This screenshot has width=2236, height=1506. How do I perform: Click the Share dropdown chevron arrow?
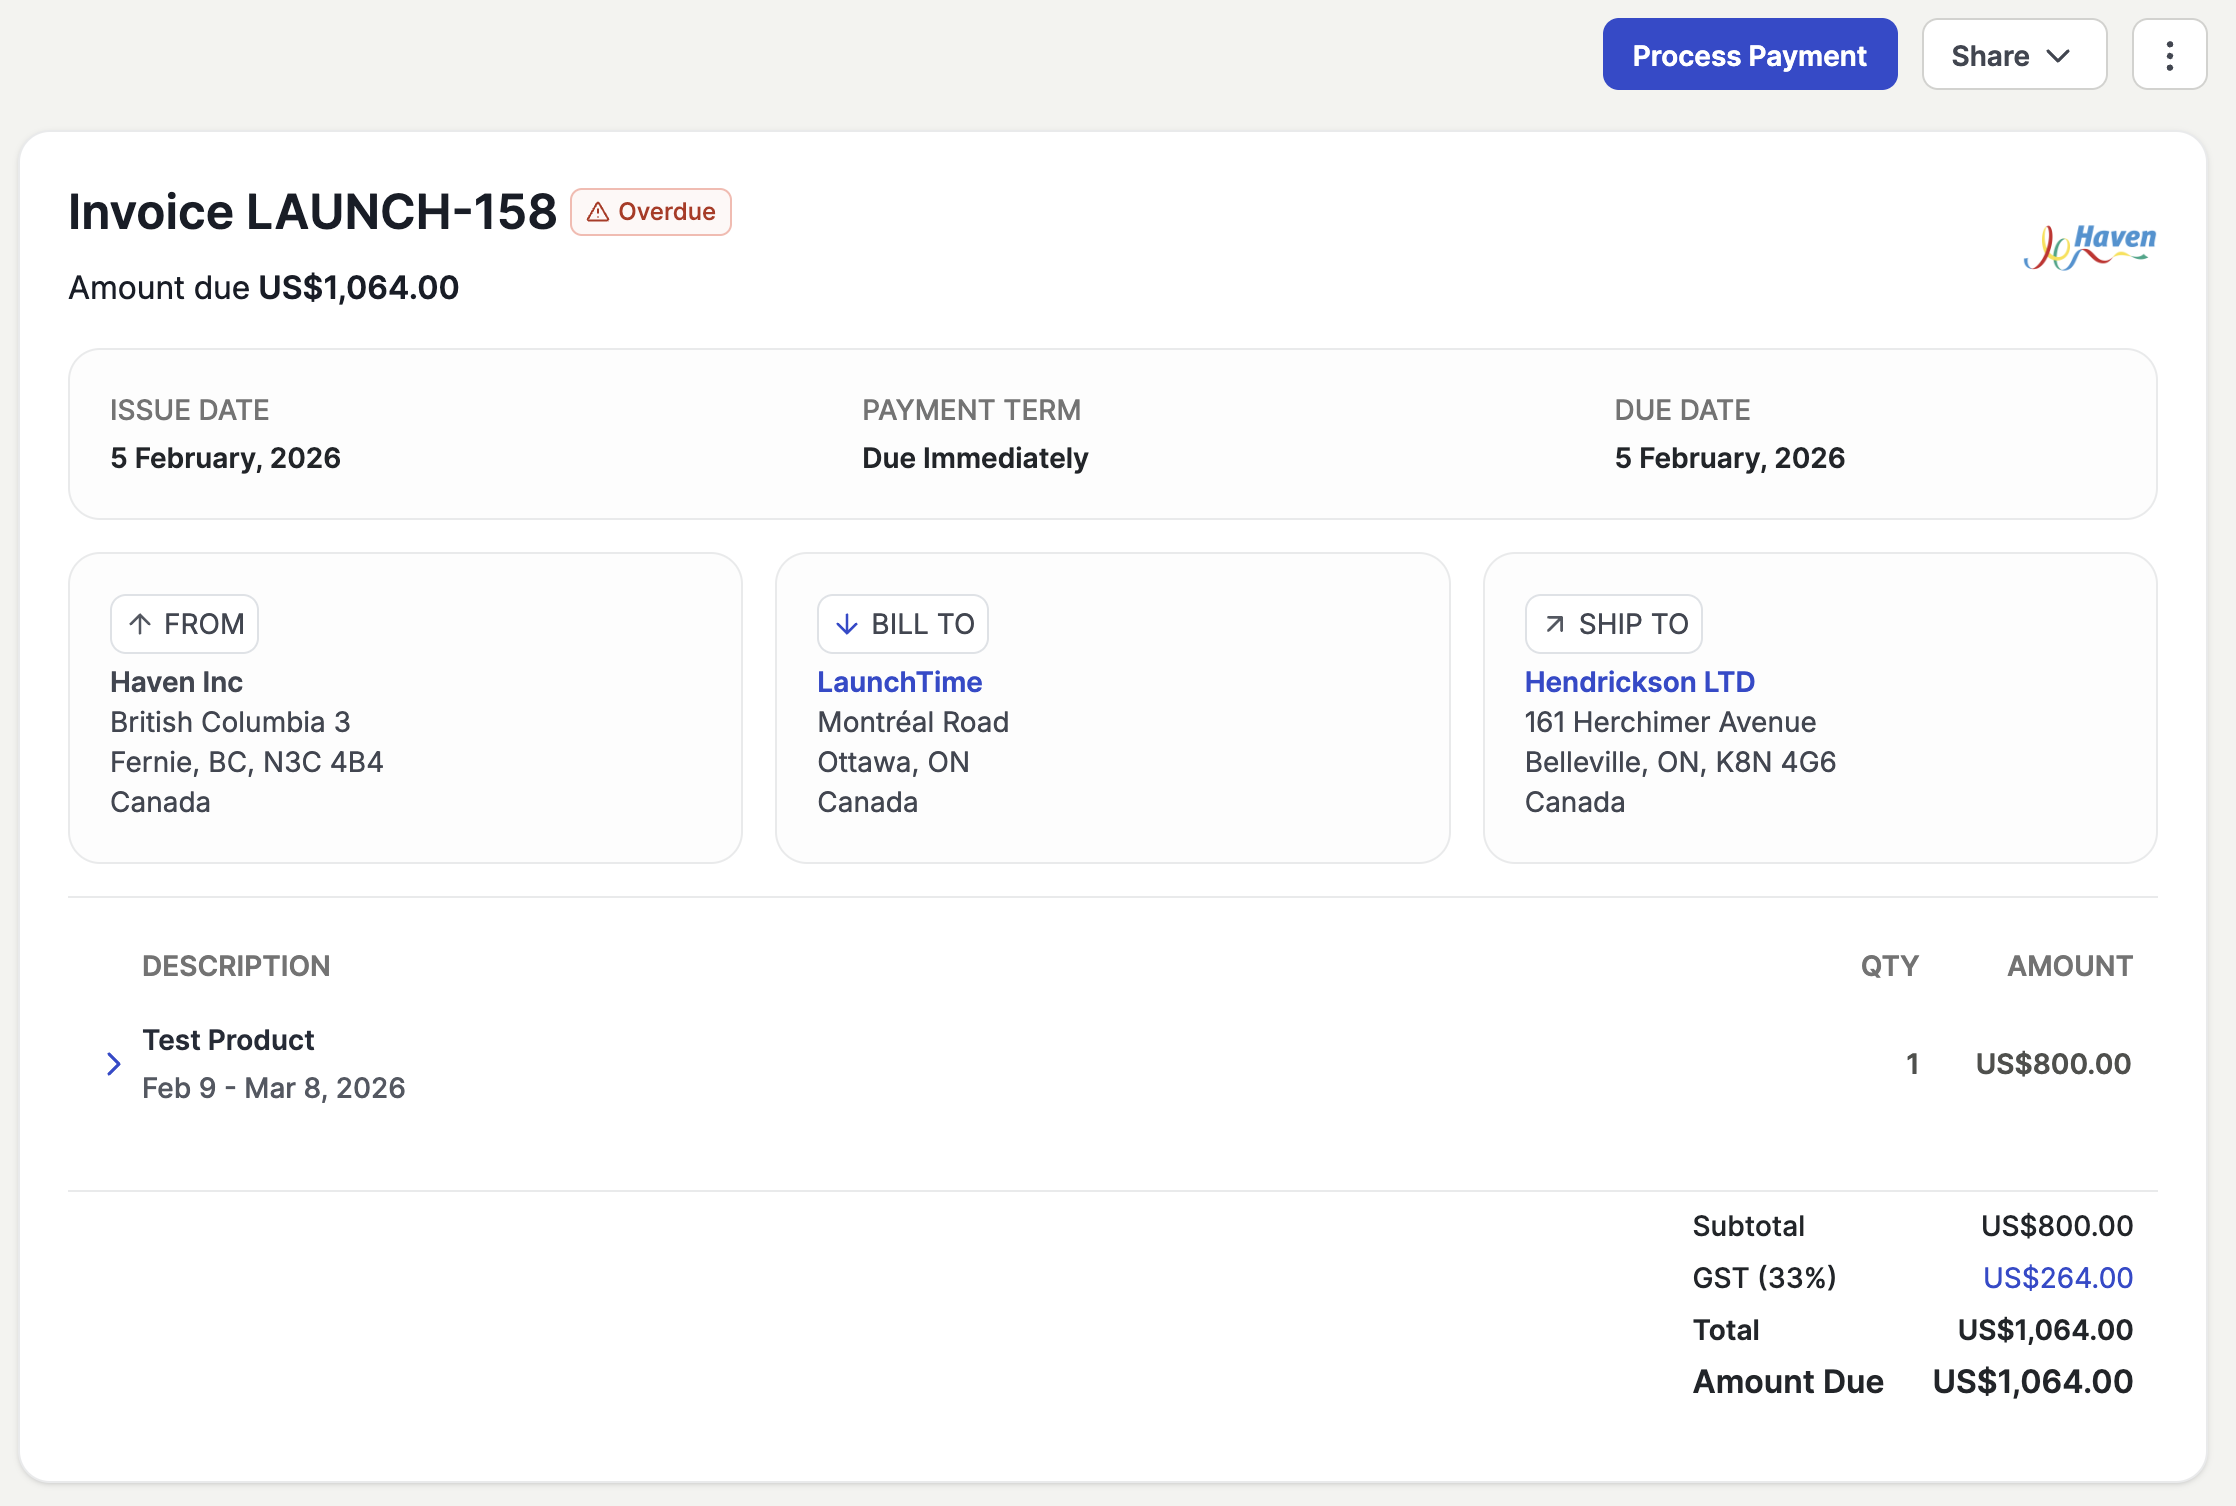pyautogui.click(x=2058, y=55)
